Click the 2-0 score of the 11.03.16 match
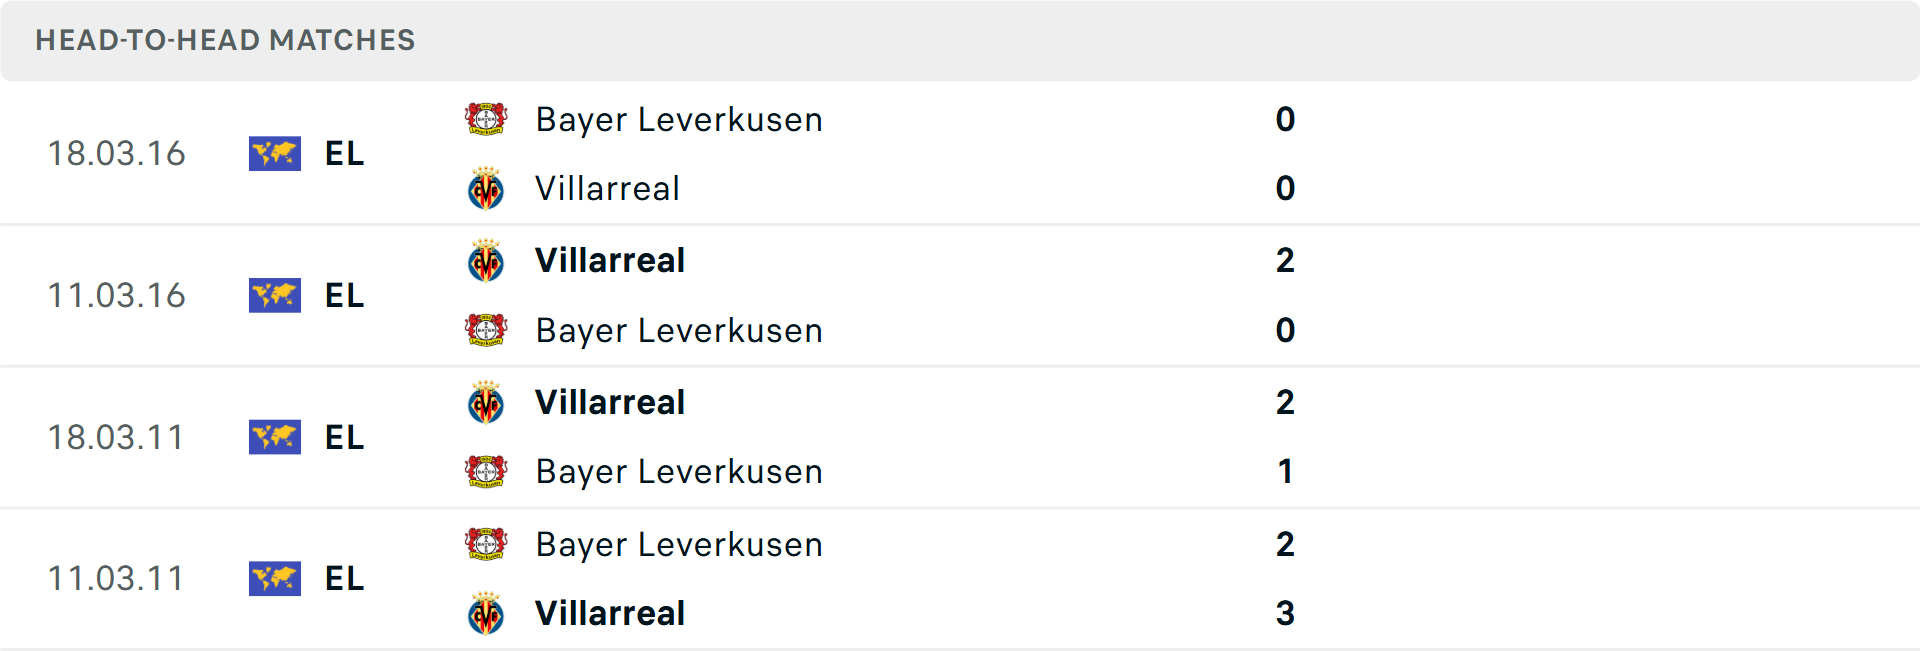Screen dimensions: 1920x651 (x=1287, y=295)
